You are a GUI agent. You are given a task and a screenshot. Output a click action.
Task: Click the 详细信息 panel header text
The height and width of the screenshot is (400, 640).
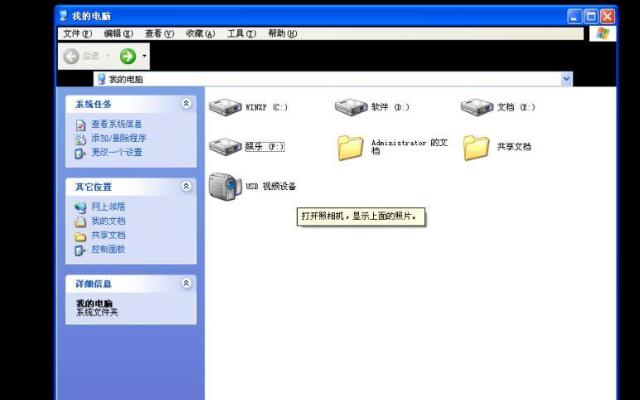click(93, 284)
